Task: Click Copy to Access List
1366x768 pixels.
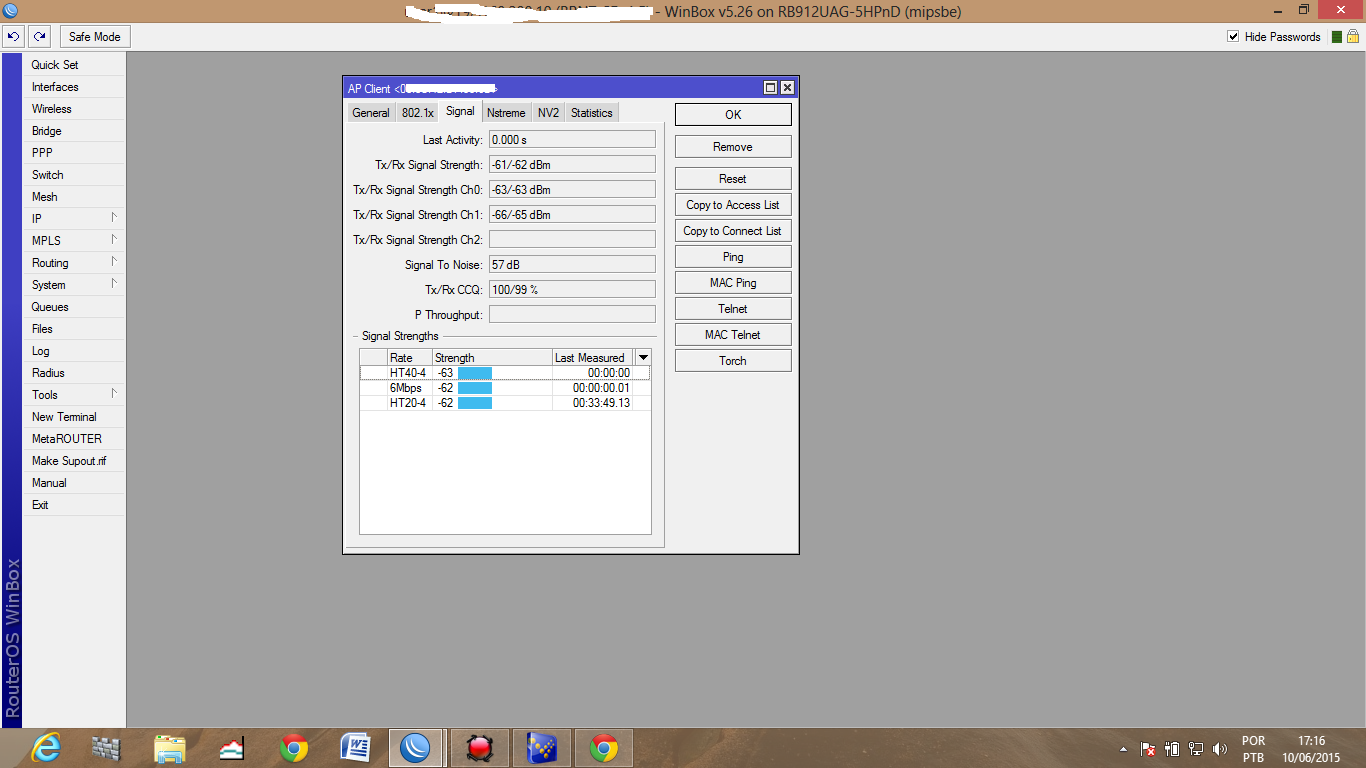Action: point(733,205)
